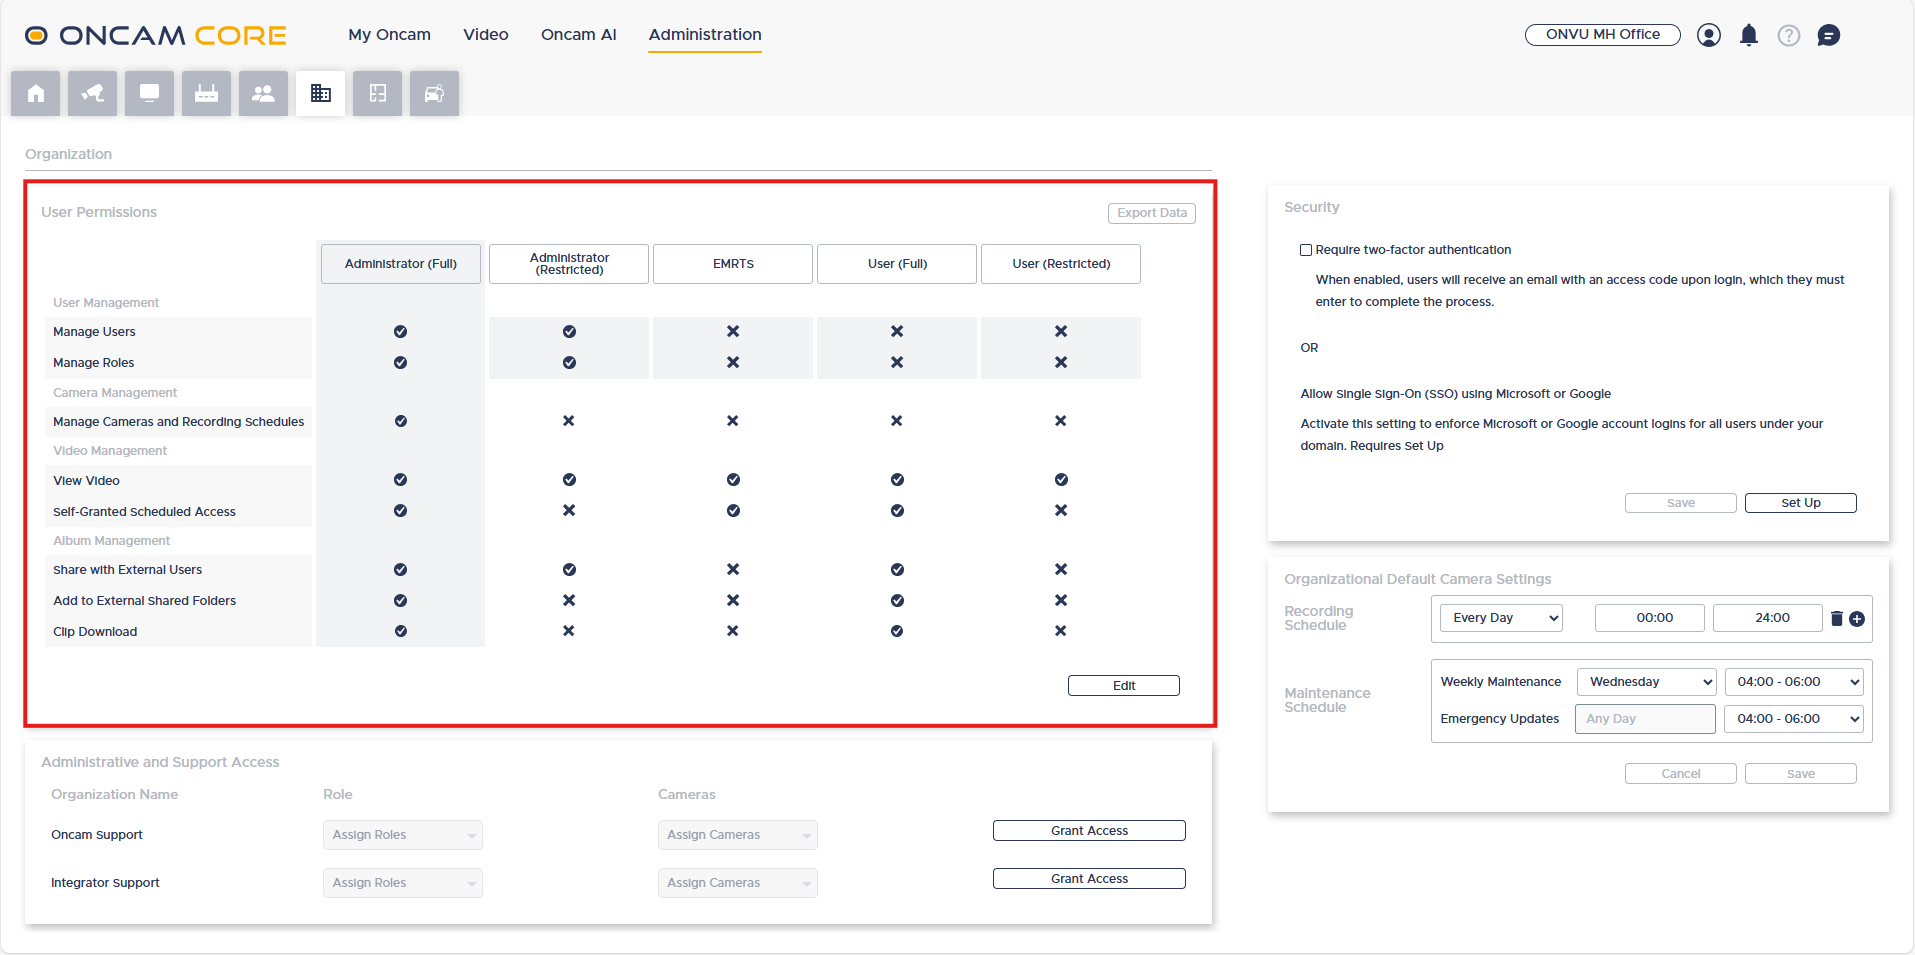
Task: Open the Every Day recording schedule dropdown
Action: point(1501,618)
